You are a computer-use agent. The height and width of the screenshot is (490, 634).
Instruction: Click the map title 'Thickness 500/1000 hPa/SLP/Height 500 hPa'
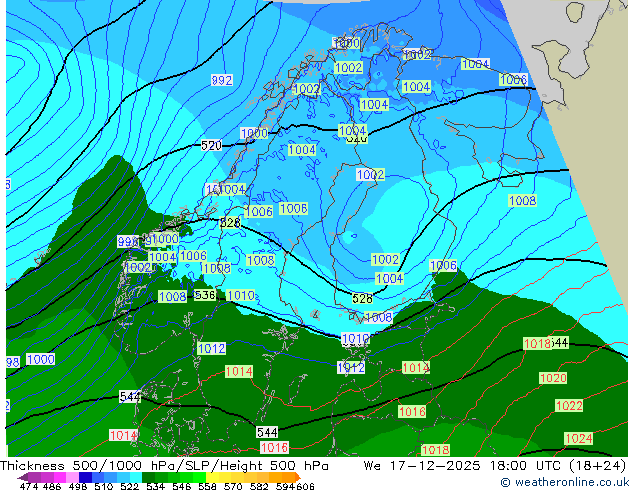[x=164, y=466]
